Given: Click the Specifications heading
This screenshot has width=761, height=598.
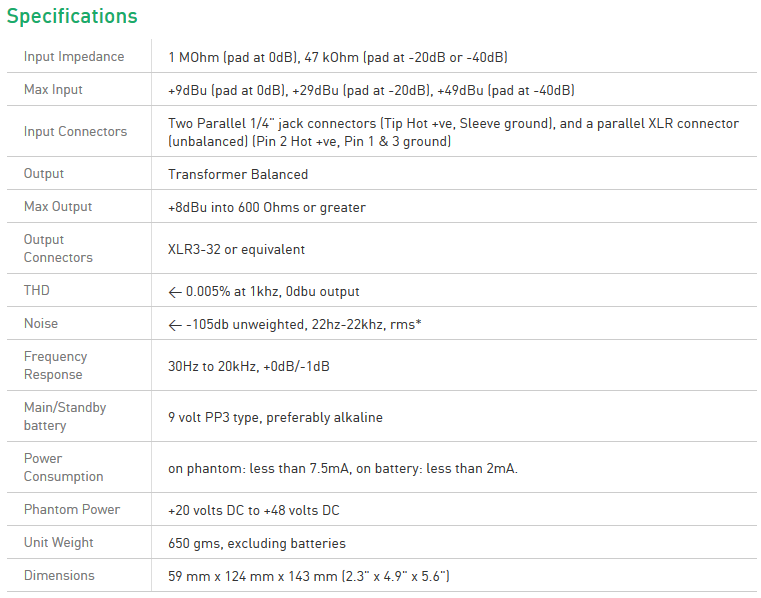Looking at the screenshot, I should [x=72, y=17].
